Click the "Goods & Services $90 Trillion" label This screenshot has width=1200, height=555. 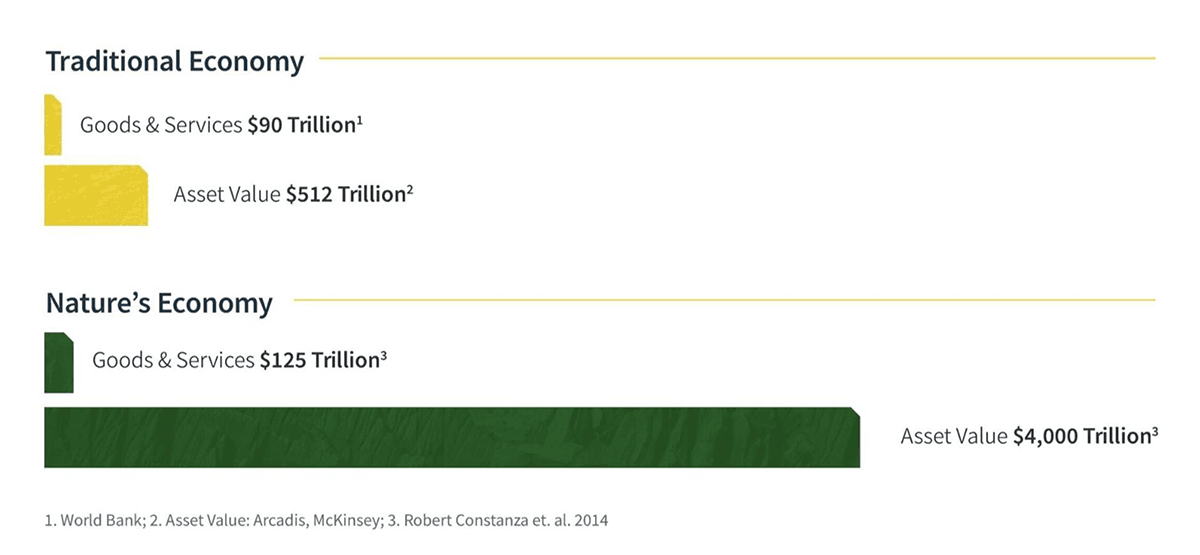pos(217,126)
